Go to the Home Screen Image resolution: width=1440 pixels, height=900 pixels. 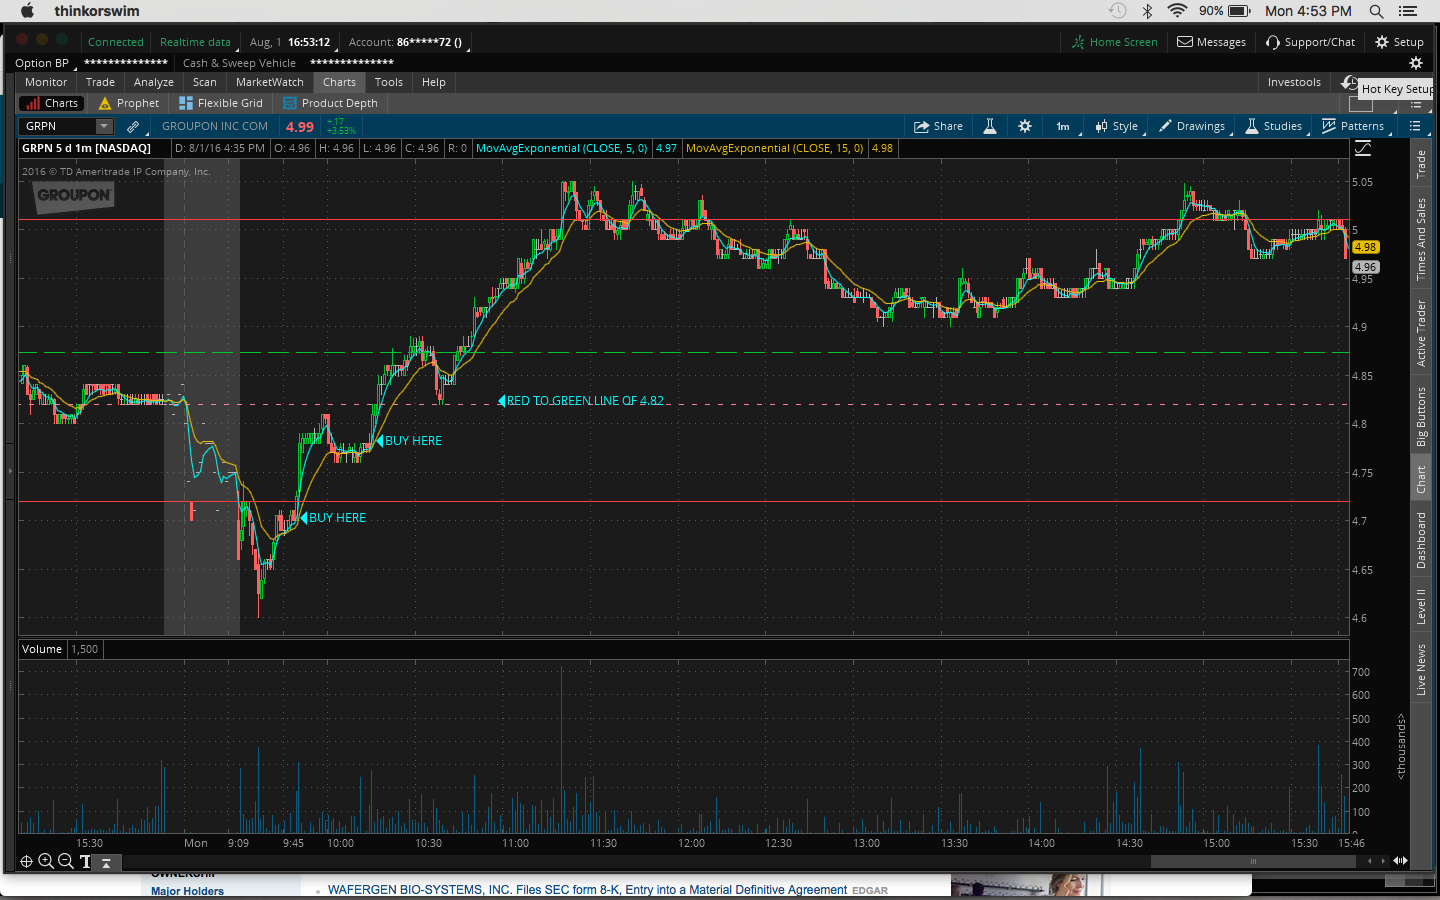1114,42
